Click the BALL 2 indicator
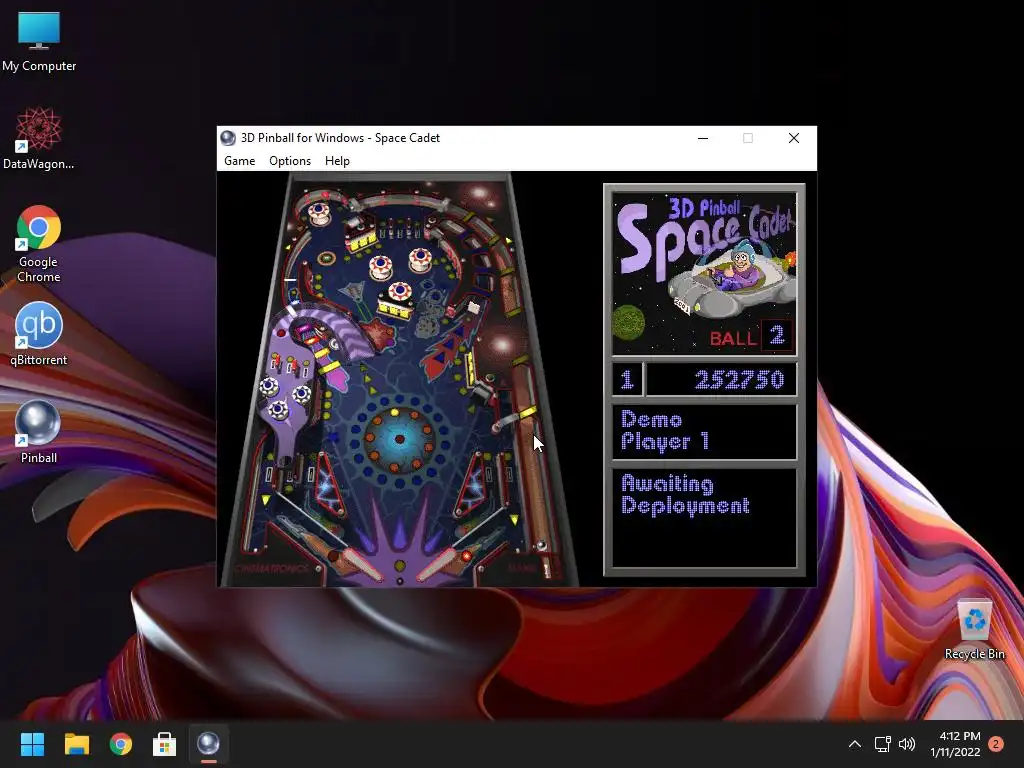This screenshot has width=1024, height=768. (x=750, y=336)
